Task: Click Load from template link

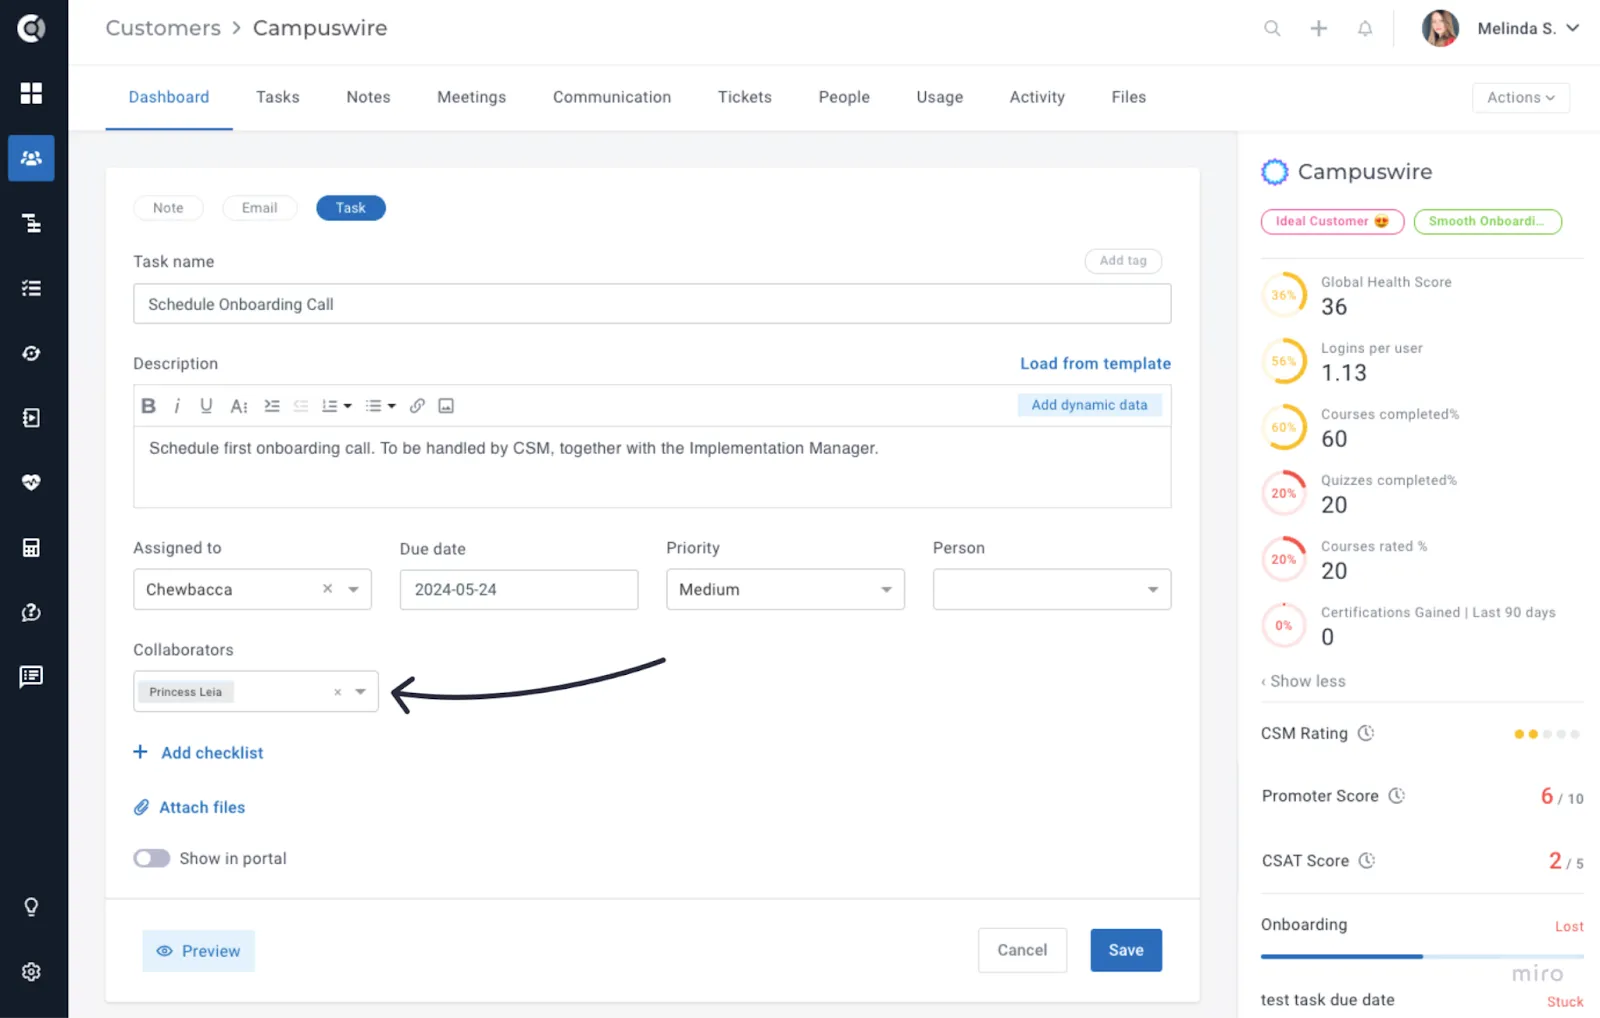Action: point(1095,363)
